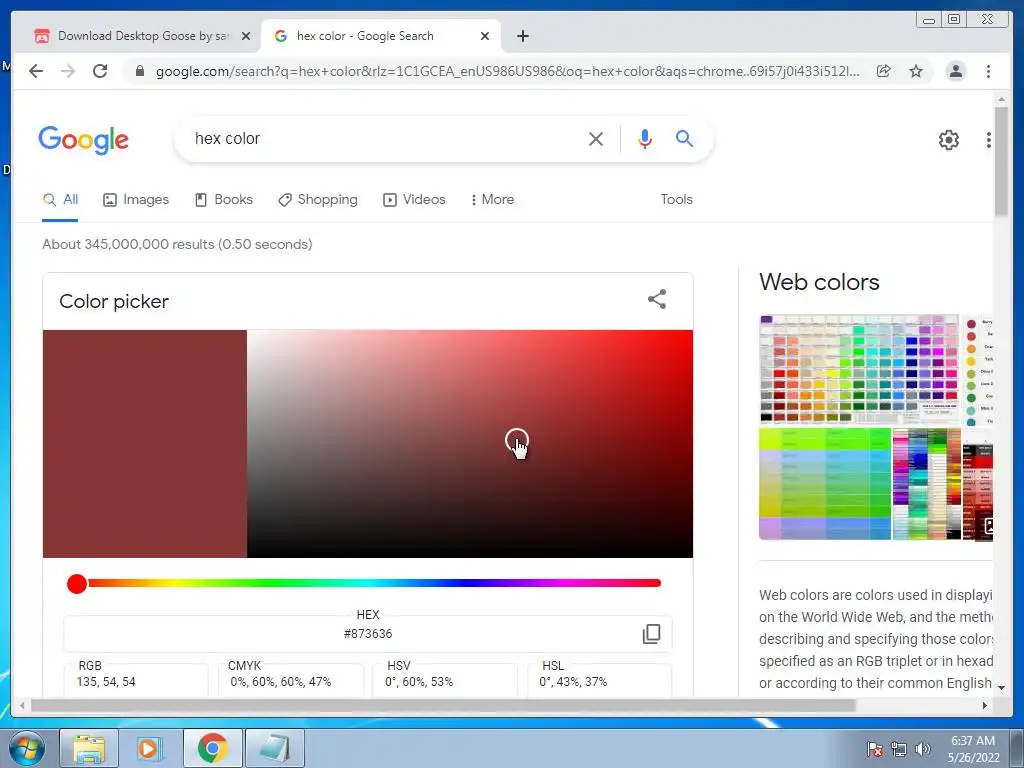This screenshot has width=1024, height=768.
Task: Open the taskbar clock and date
Action: click(x=973, y=749)
